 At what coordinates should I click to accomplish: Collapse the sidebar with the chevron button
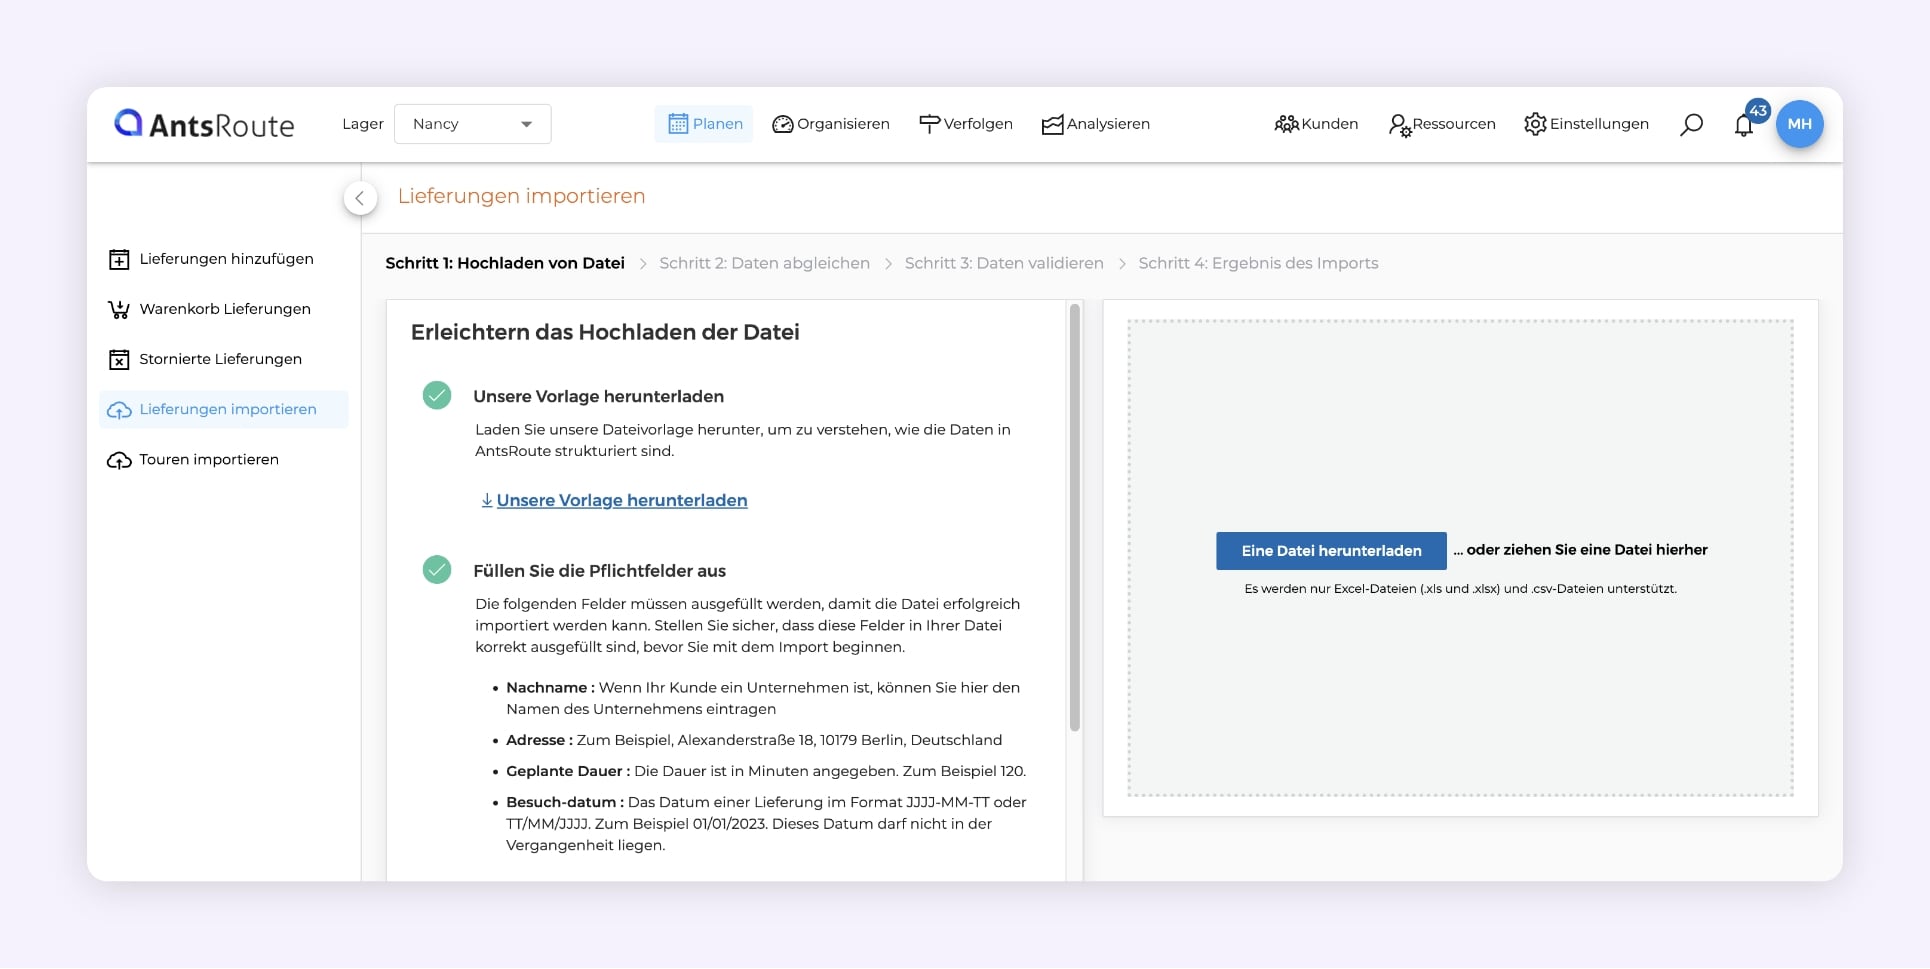tap(360, 198)
